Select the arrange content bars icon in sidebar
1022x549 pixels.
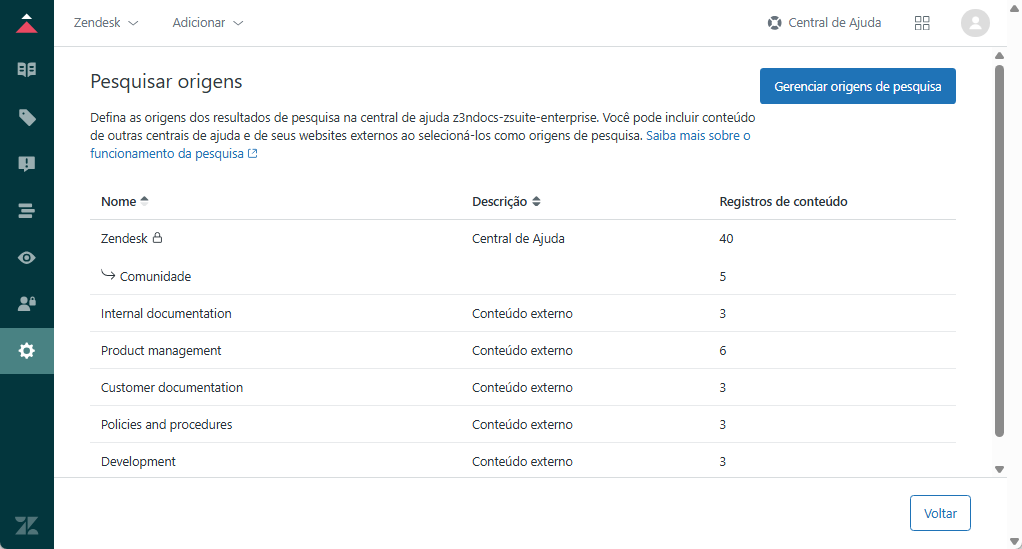pos(27,211)
